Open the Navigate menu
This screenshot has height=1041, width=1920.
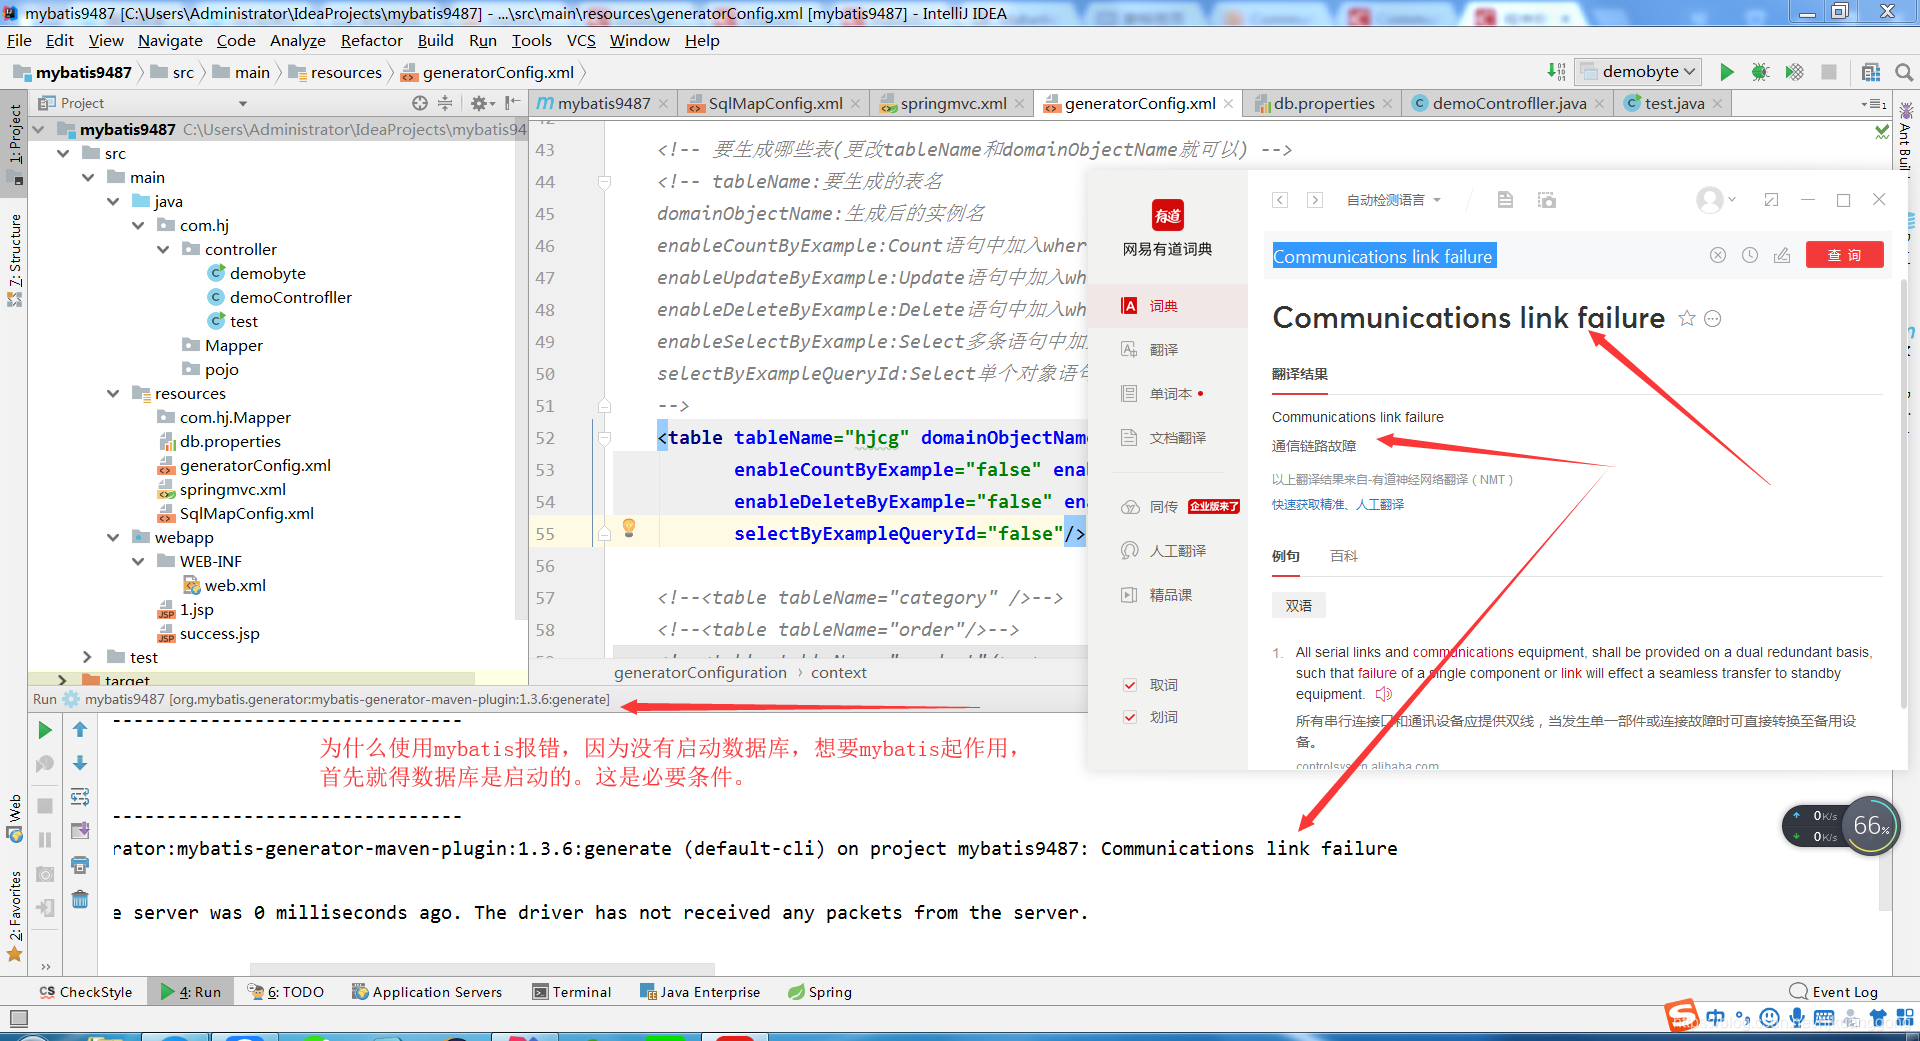pyautogui.click(x=170, y=41)
